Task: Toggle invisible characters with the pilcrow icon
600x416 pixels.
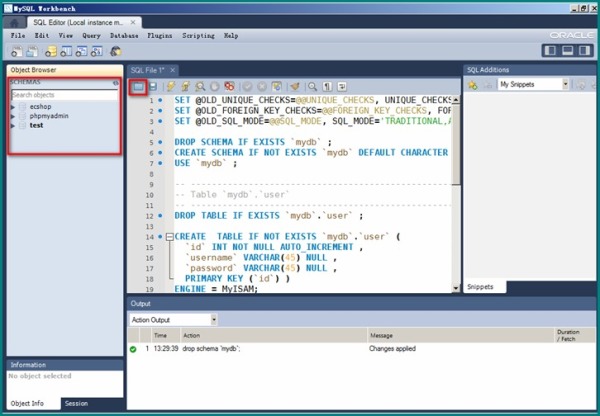Action: coord(327,87)
